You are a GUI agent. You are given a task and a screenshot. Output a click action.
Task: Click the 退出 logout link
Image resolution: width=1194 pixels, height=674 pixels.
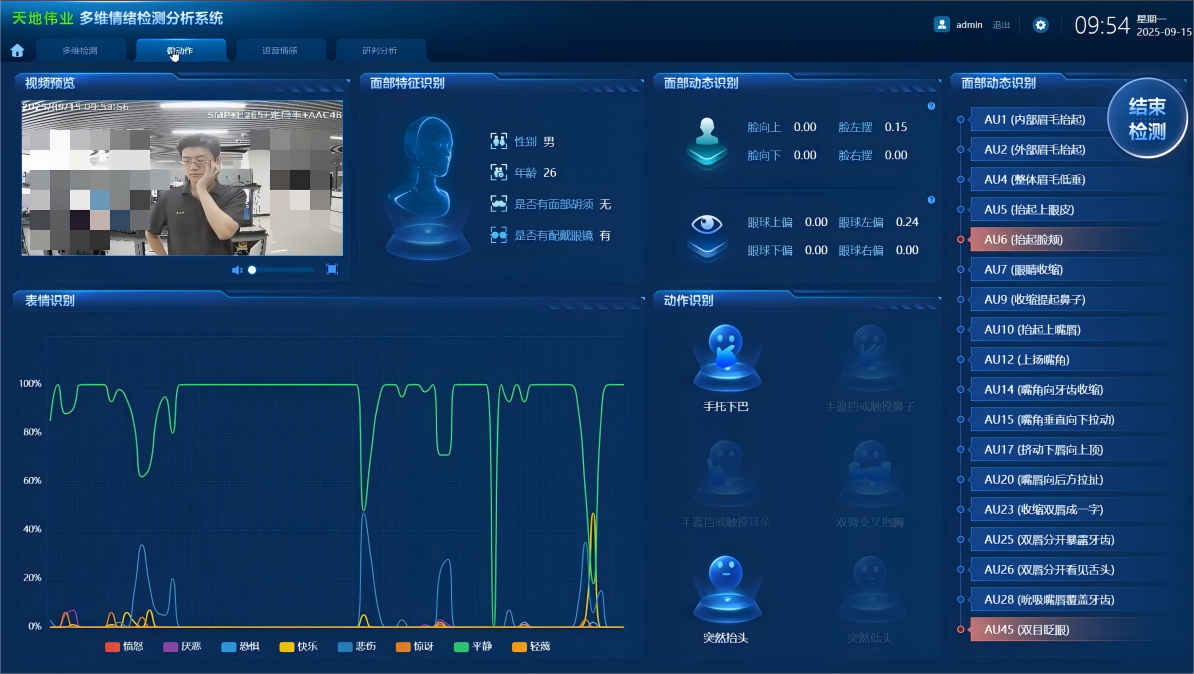(x=1001, y=25)
